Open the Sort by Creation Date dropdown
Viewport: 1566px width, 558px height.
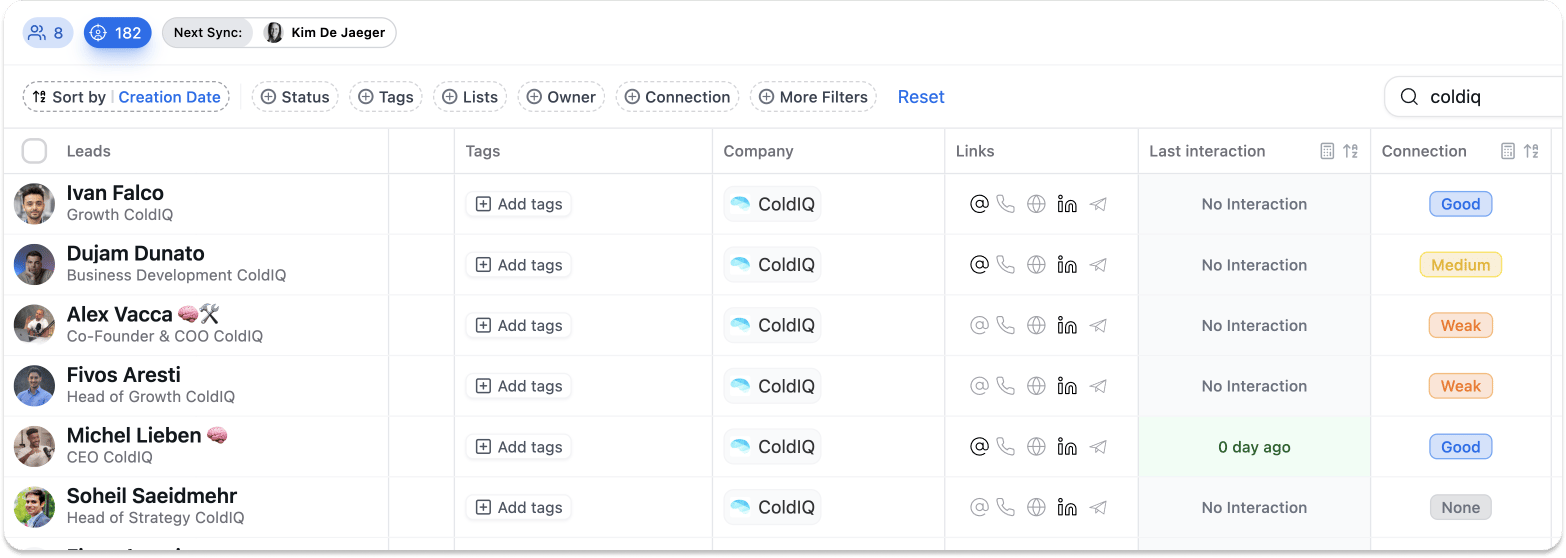[126, 97]
